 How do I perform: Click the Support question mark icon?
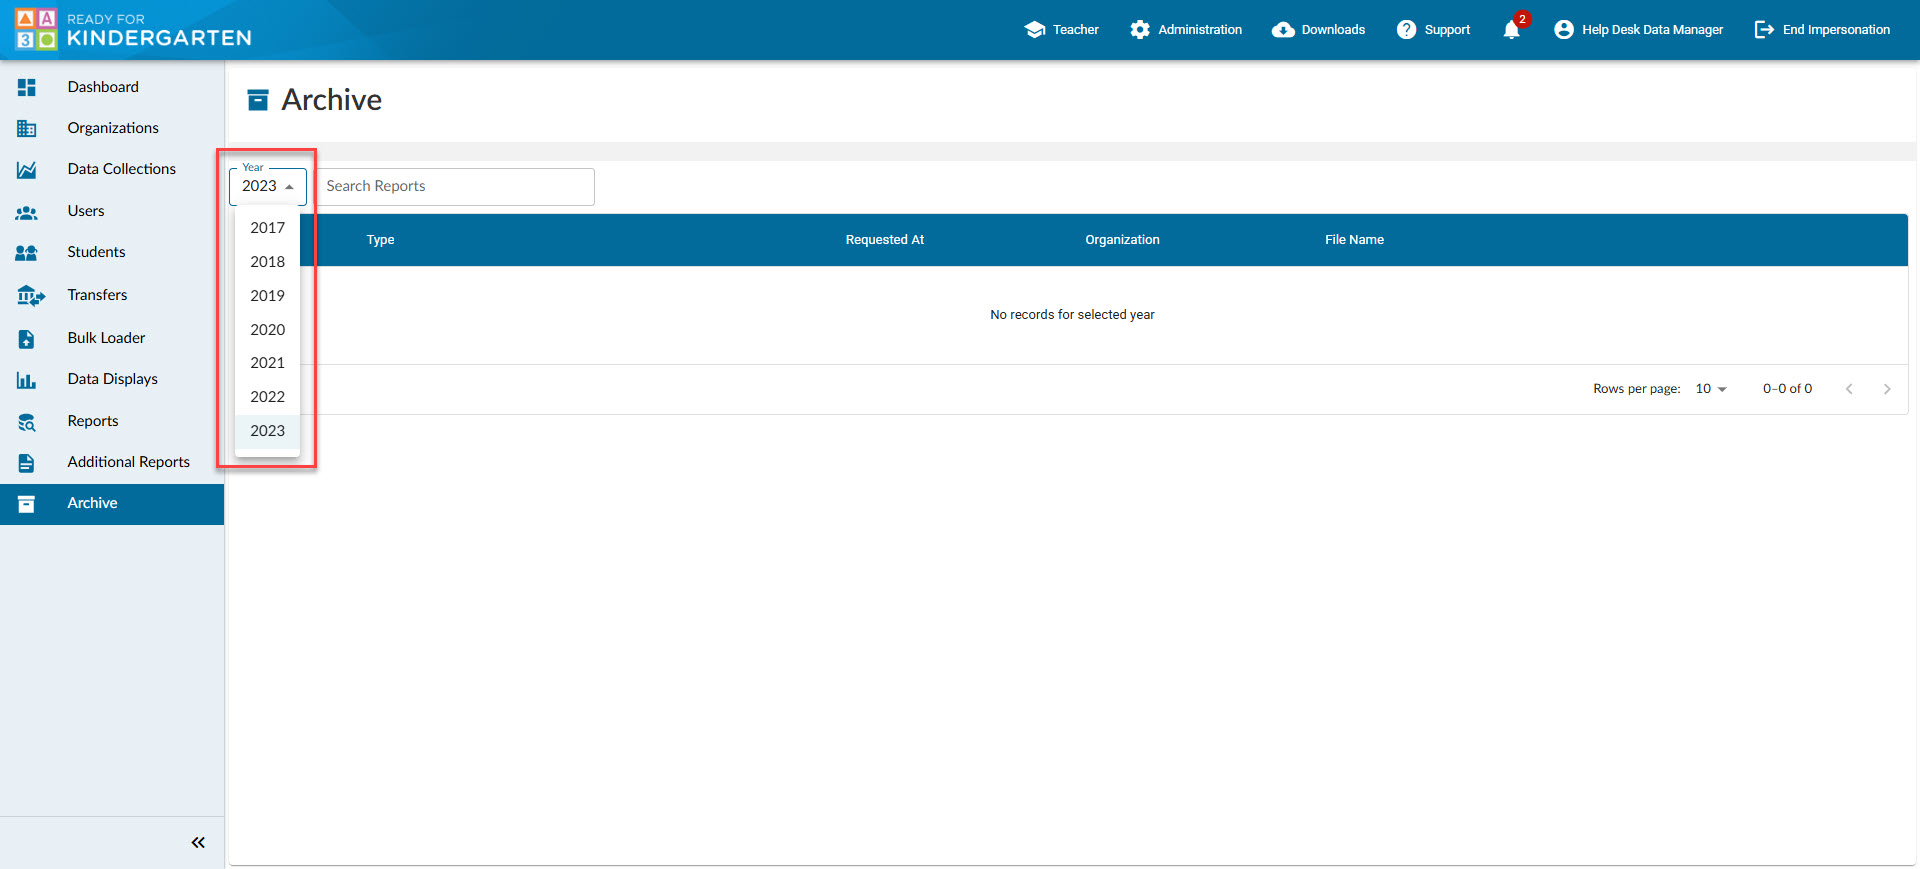click(1406, 30)
